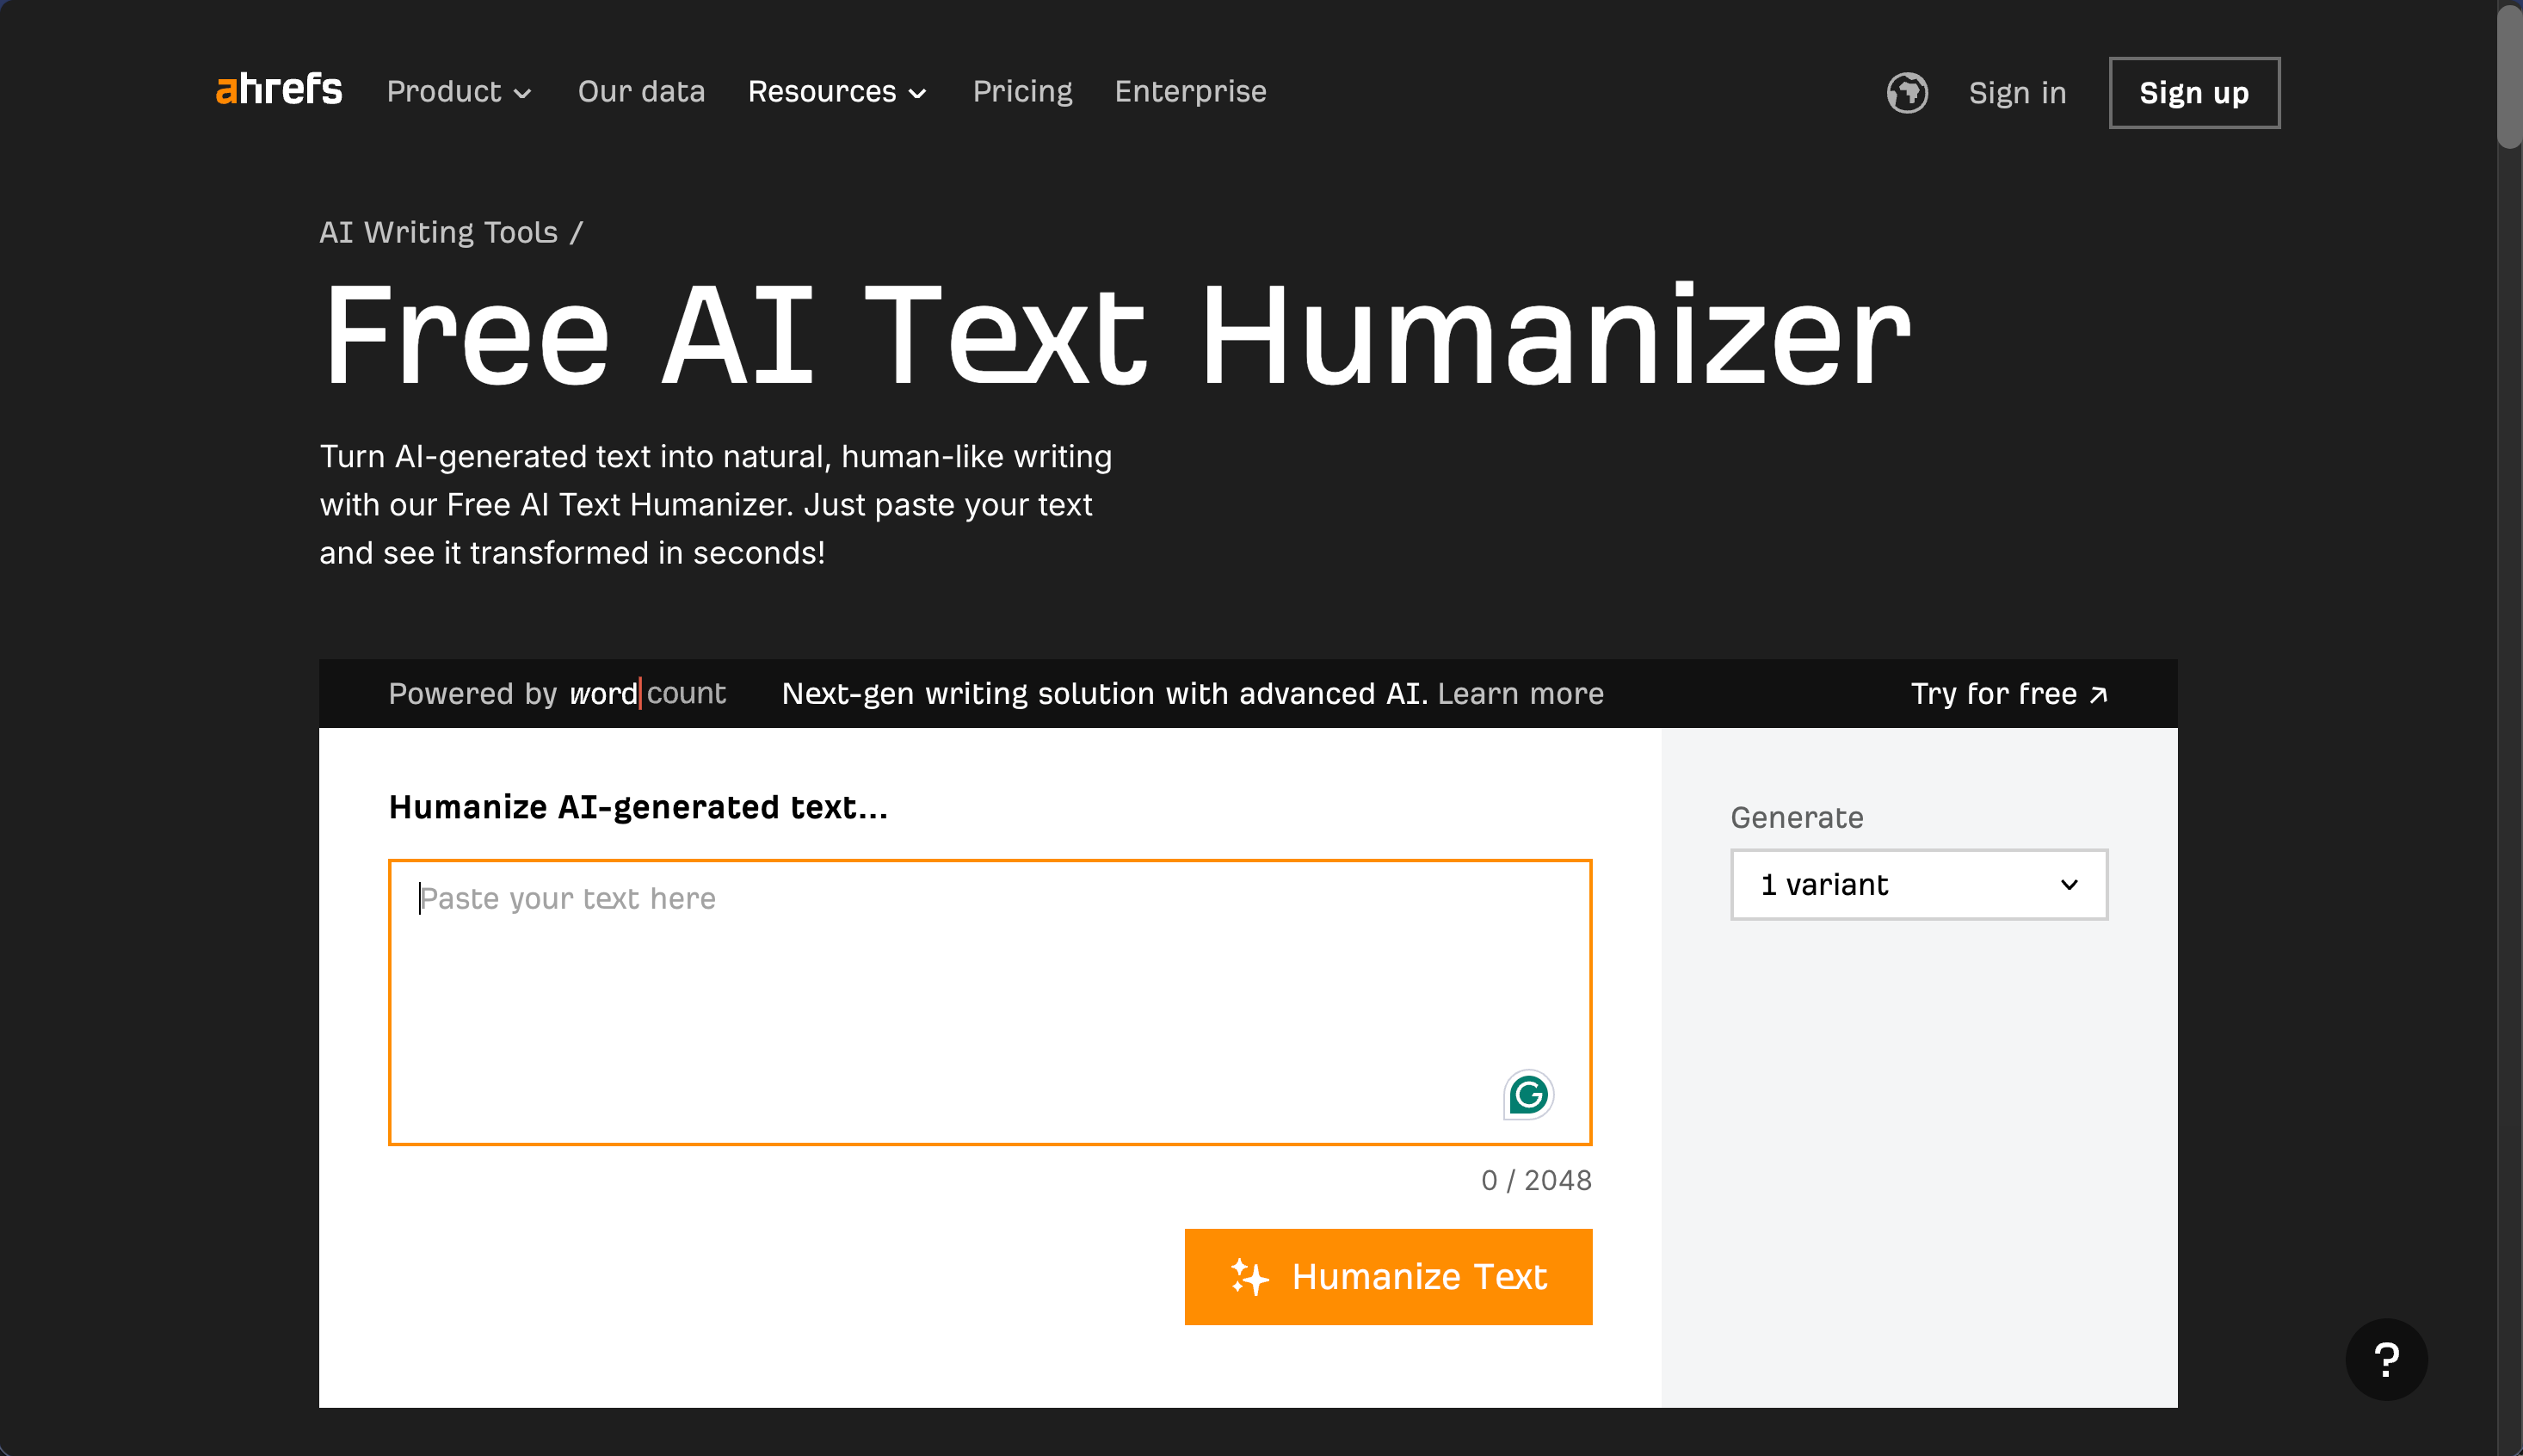2523x1456 pixels.
Task: Open the 1 variant Generate dropdown
Action: [x=1919, y=885]
